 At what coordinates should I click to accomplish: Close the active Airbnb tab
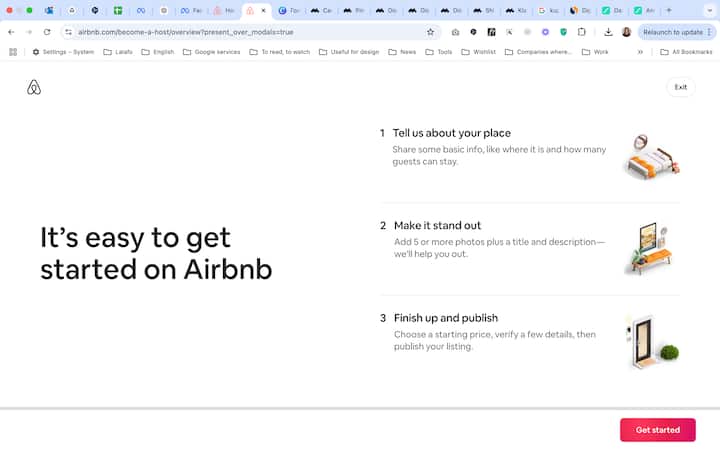click(263, 10)
